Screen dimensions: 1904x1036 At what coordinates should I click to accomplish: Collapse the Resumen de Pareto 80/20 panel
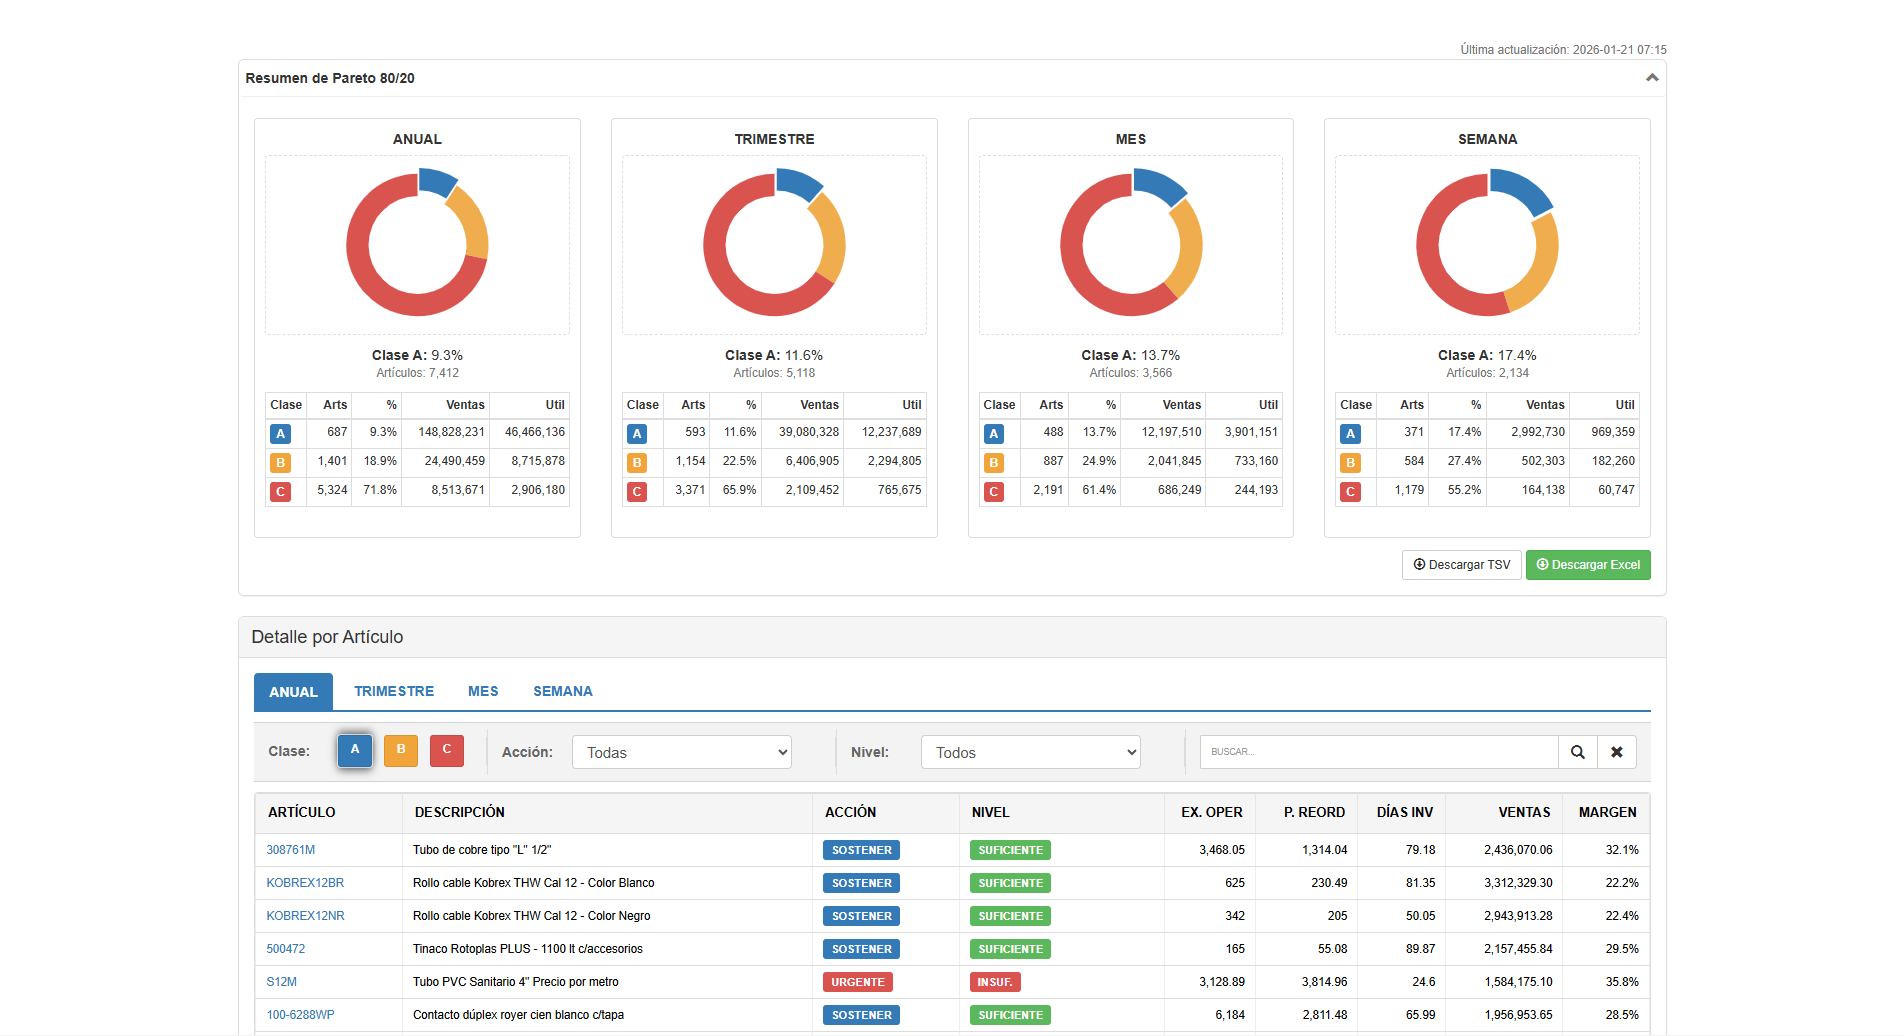tap(1653, 77)
